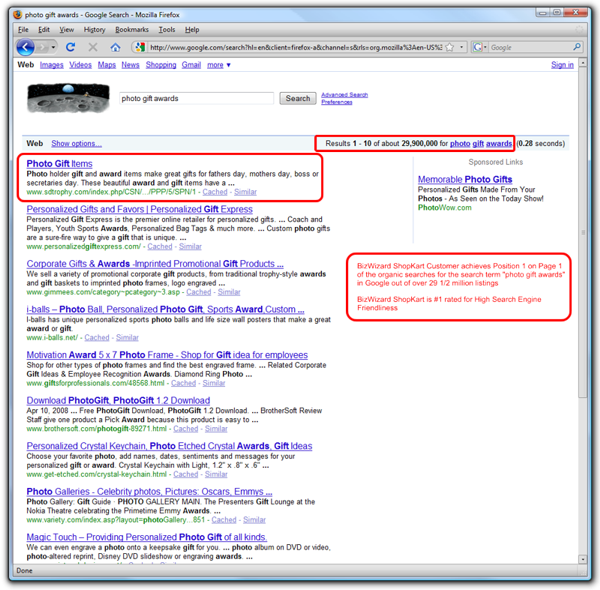The height and width of the screenshot is (590, 600).
Task: Click 'awards' term link in results header
Action: coord(499,143)
